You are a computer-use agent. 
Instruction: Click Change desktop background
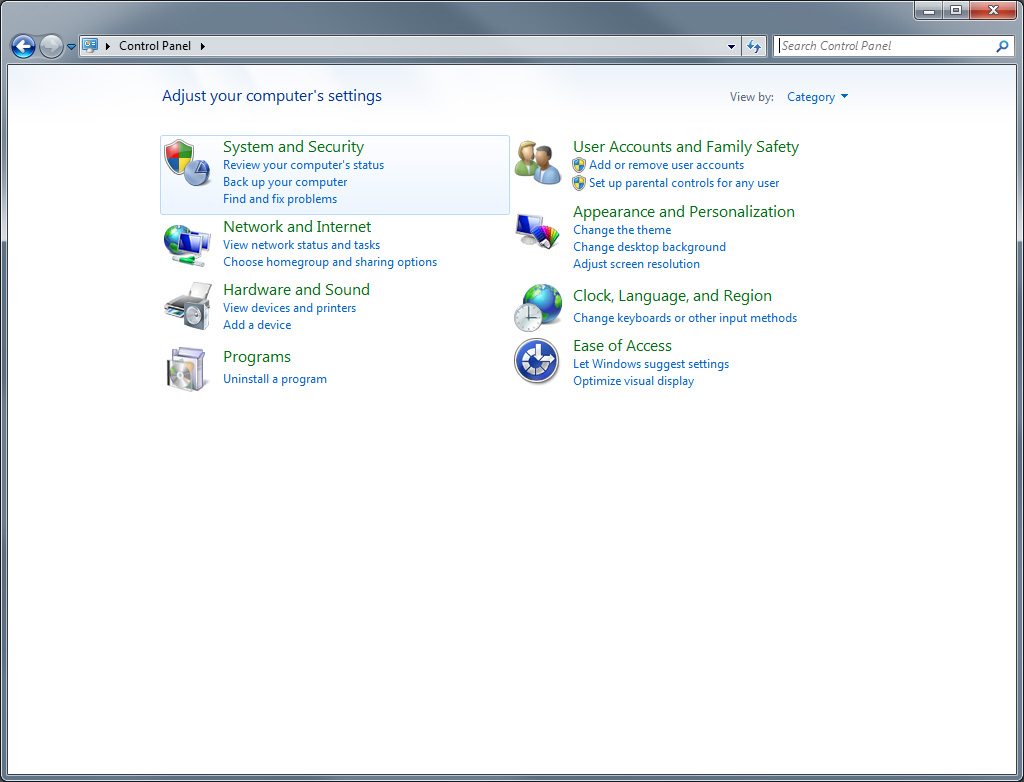(x=649, y=247)
